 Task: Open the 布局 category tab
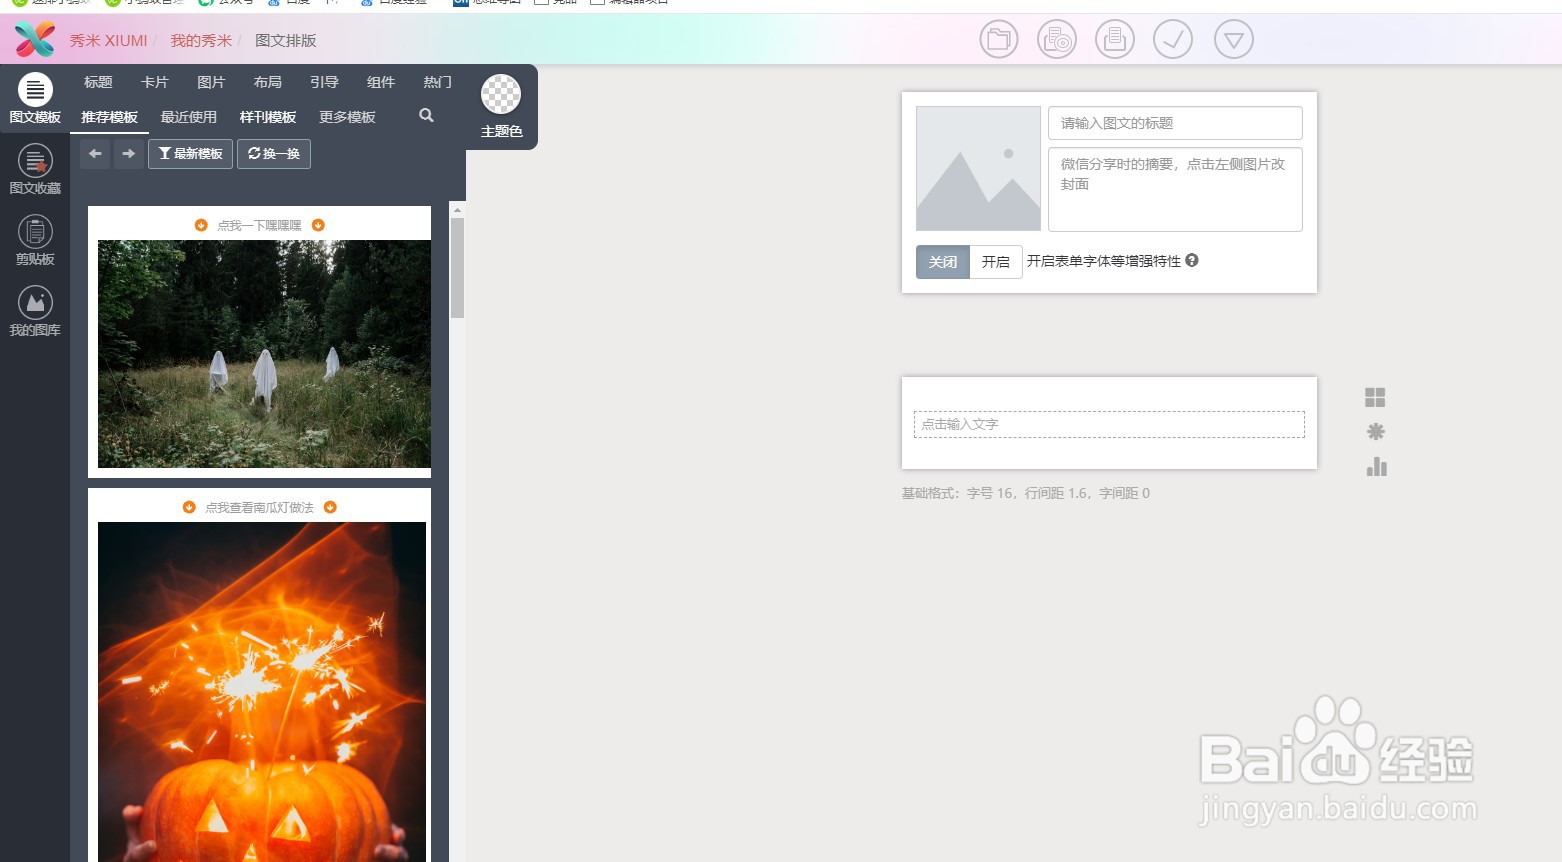click(x=268, y=82)
